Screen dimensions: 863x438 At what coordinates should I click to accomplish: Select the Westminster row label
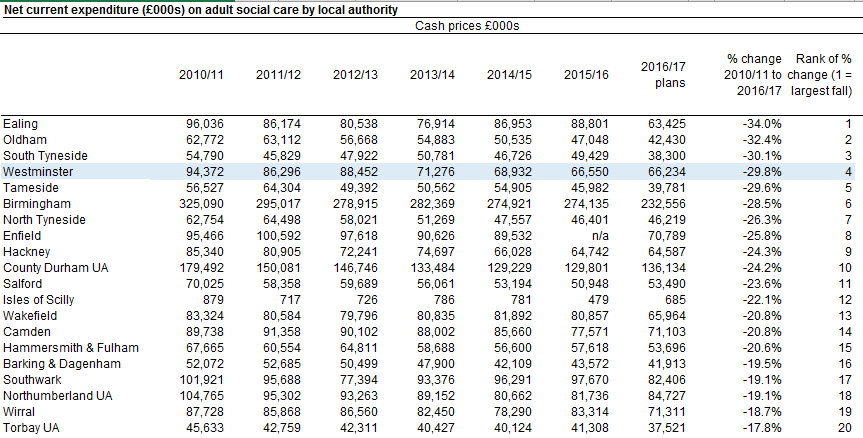[x=36, y=172]
